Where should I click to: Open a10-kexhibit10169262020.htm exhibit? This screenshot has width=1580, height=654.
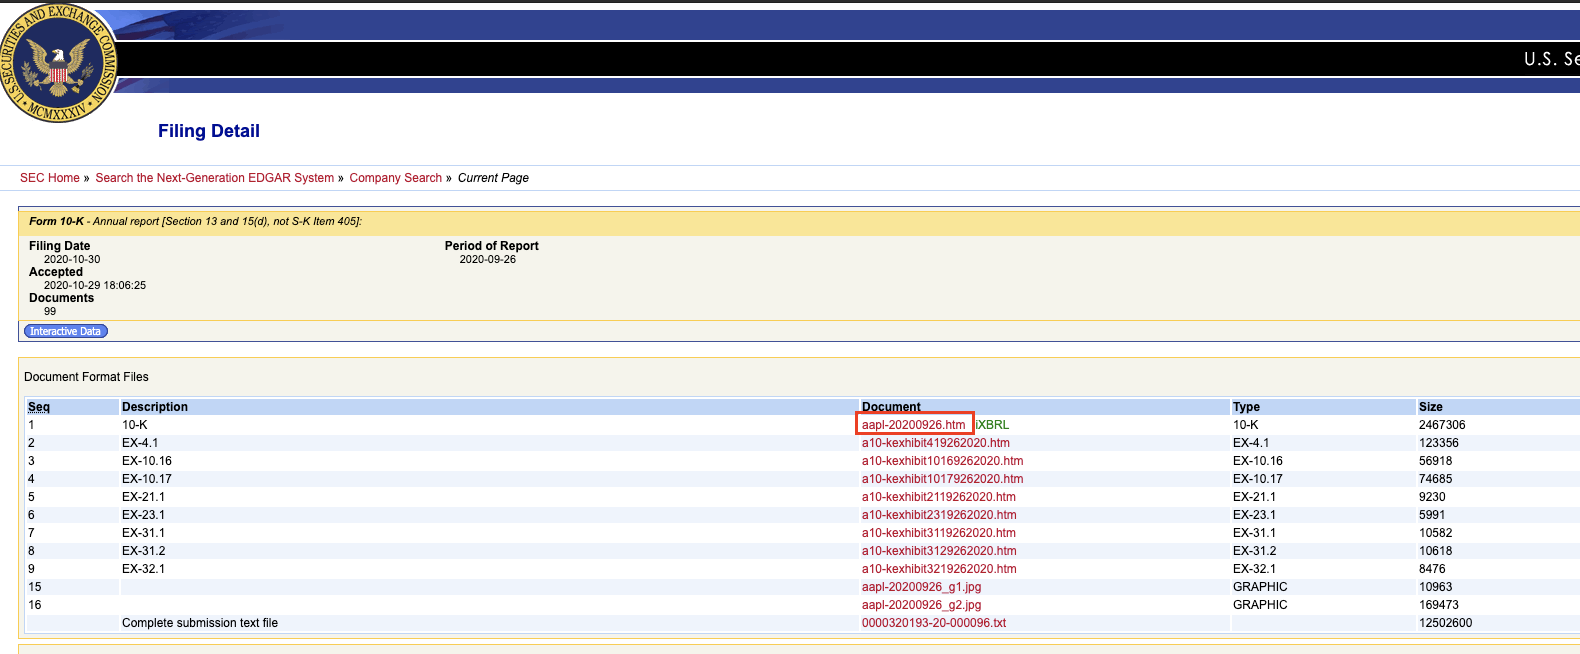(x=943, y=461)
